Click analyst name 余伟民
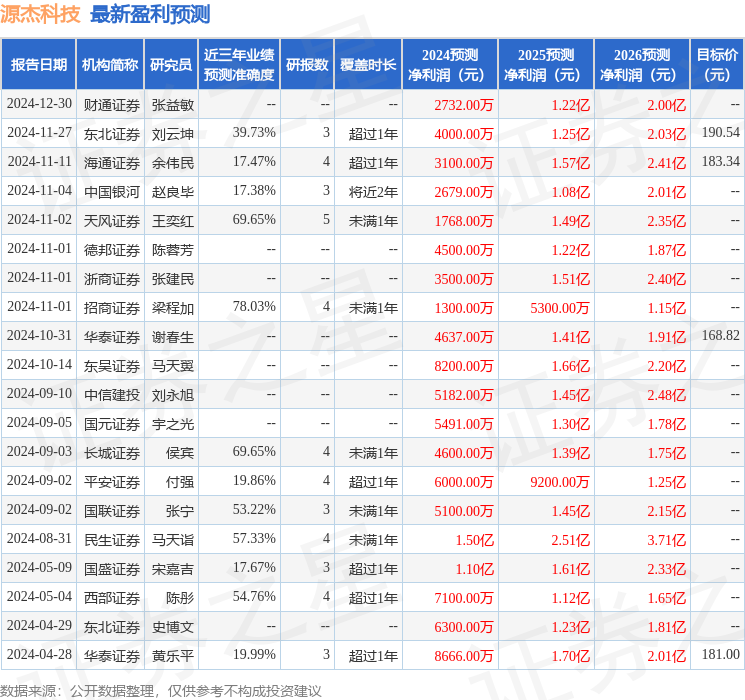Image resolution: width=745 pixels, height=700 pixels. (x=173, y=163)
